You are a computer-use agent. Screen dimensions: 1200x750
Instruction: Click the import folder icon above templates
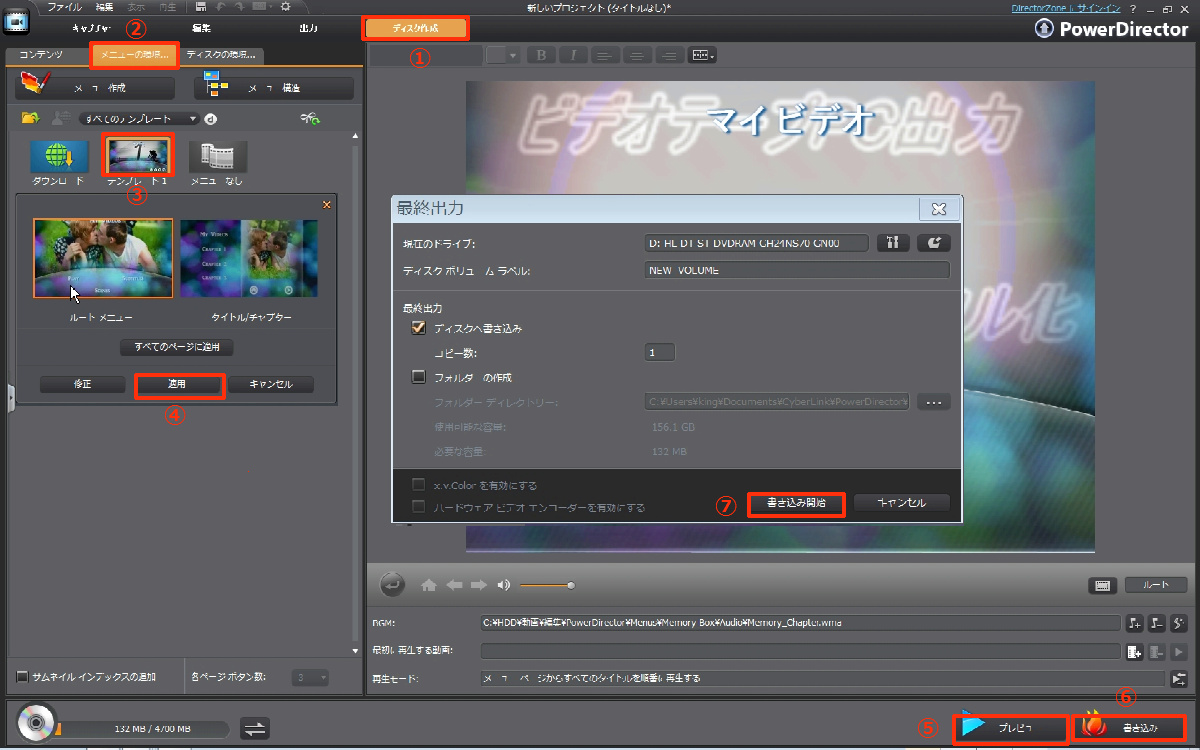point(31,118)
